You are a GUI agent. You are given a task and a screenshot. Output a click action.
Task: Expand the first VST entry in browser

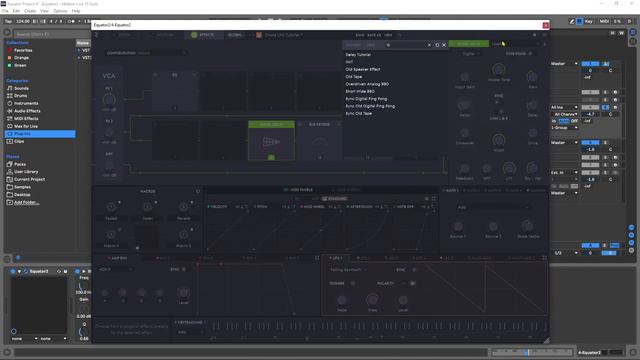point(79,50)
